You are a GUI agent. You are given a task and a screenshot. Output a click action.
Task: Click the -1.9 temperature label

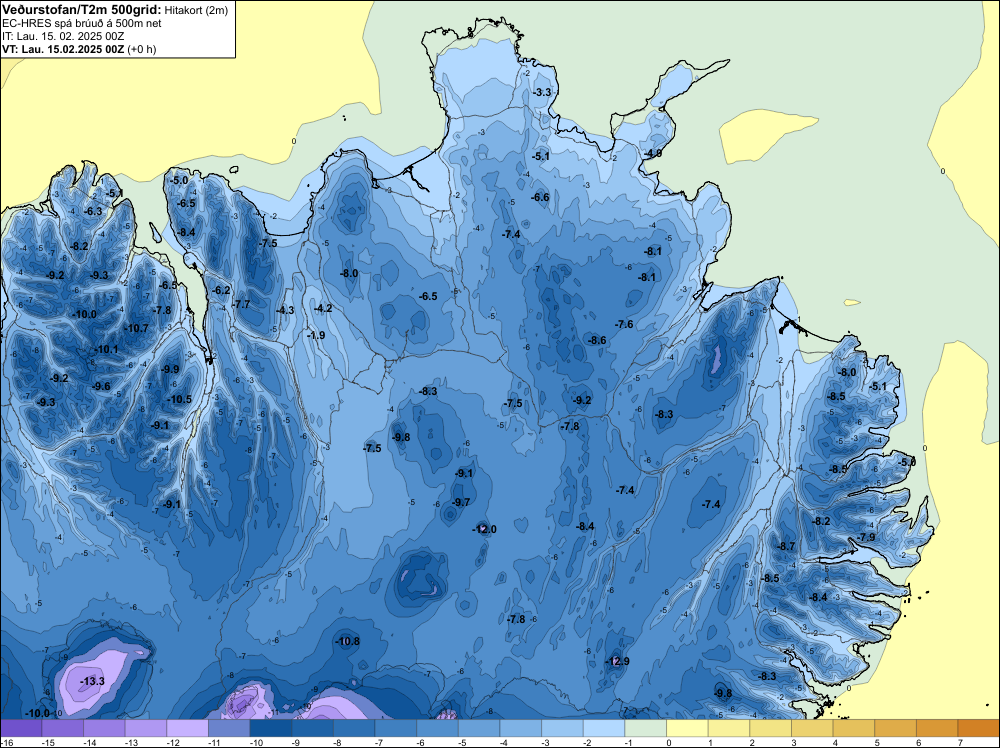point(316,335)
